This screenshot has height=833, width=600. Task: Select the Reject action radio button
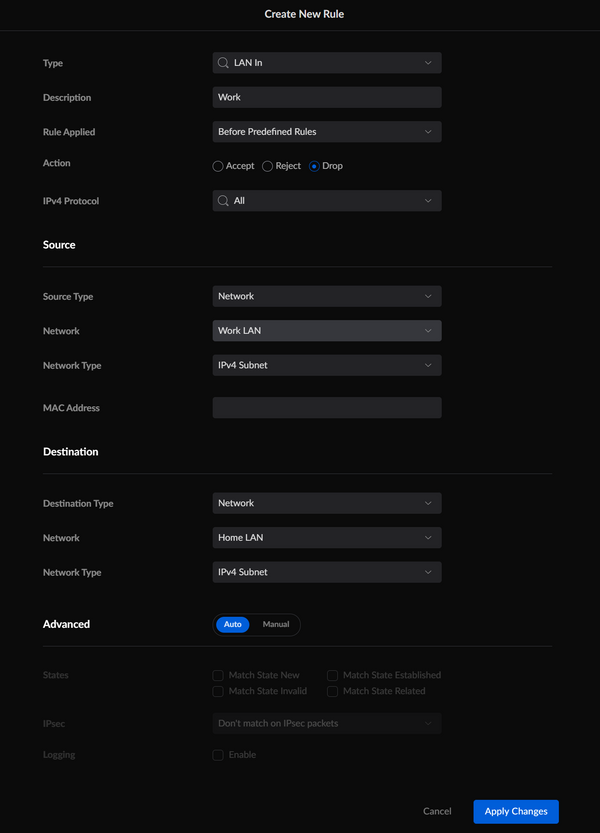click(x=267, y=166)
